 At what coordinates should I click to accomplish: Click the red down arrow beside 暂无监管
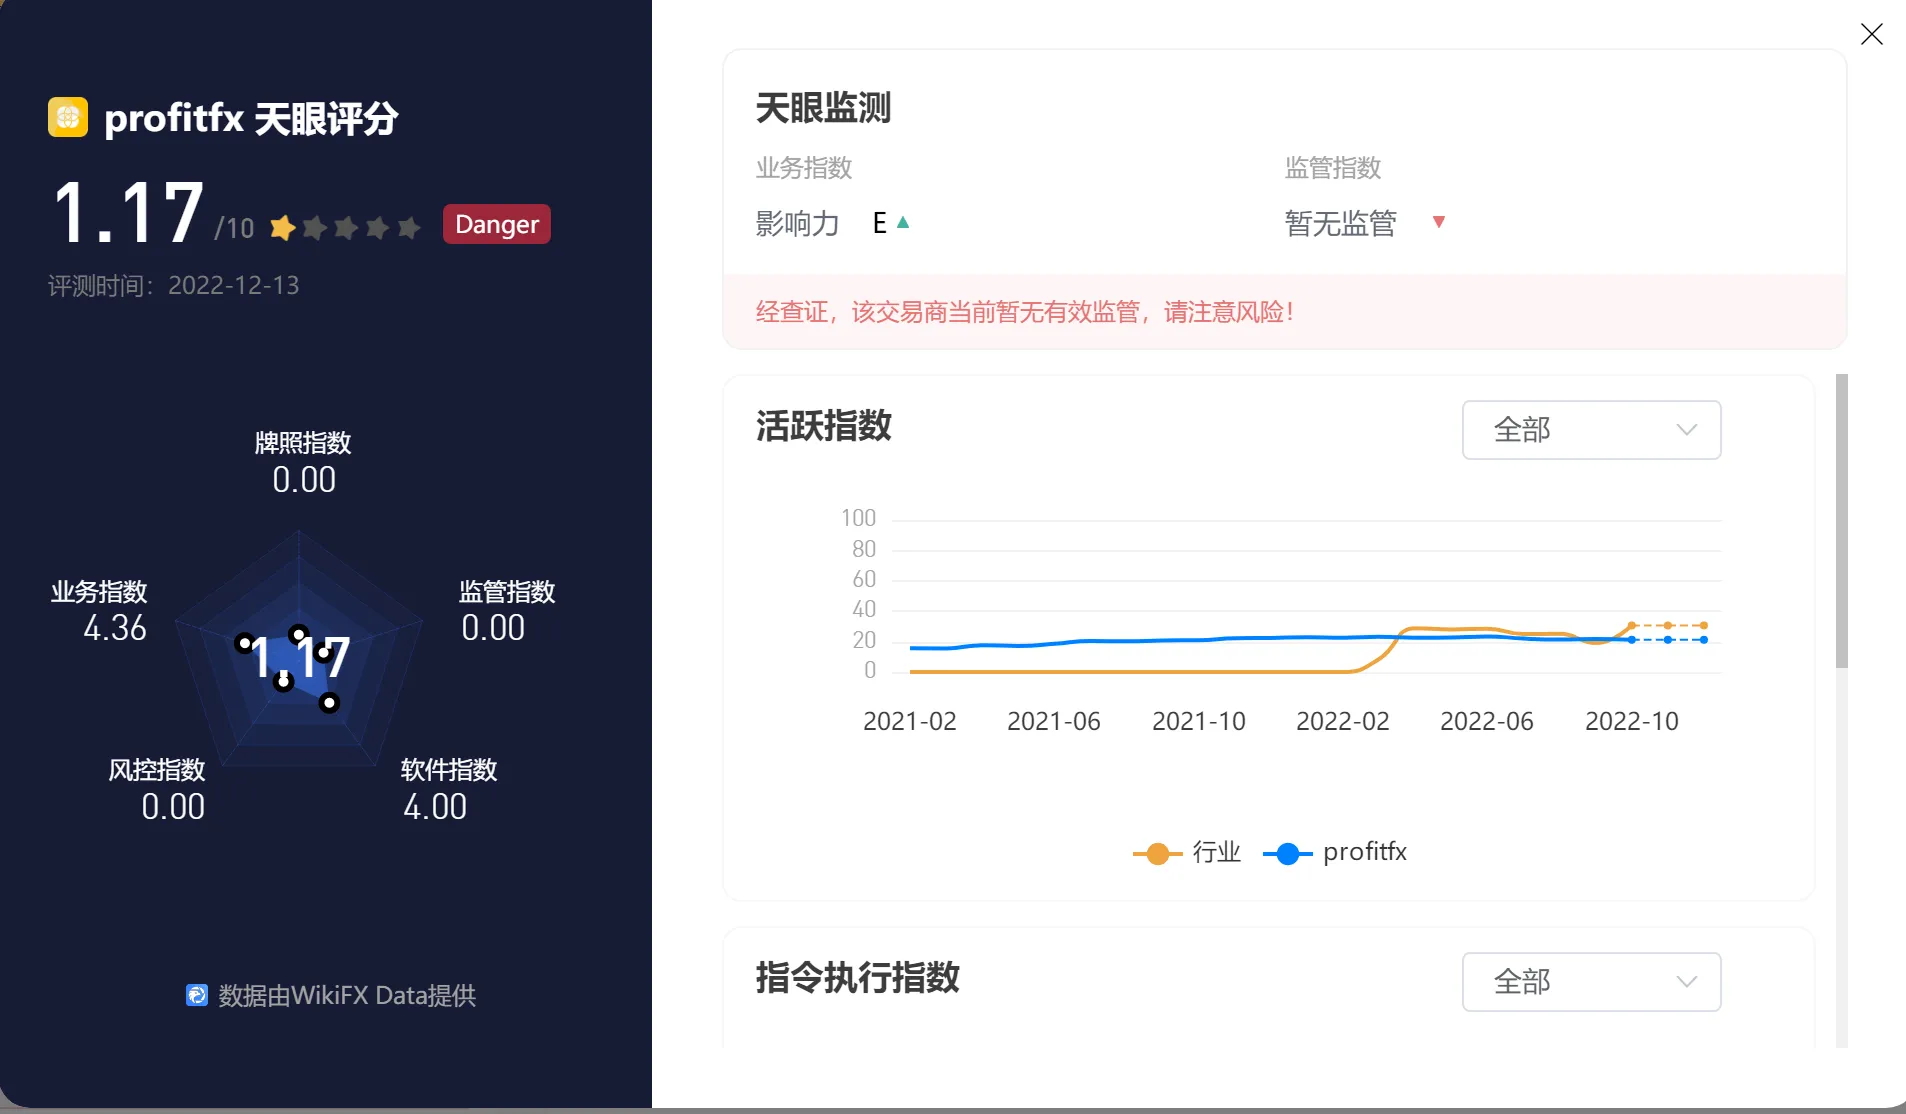tap(1439, 222)
